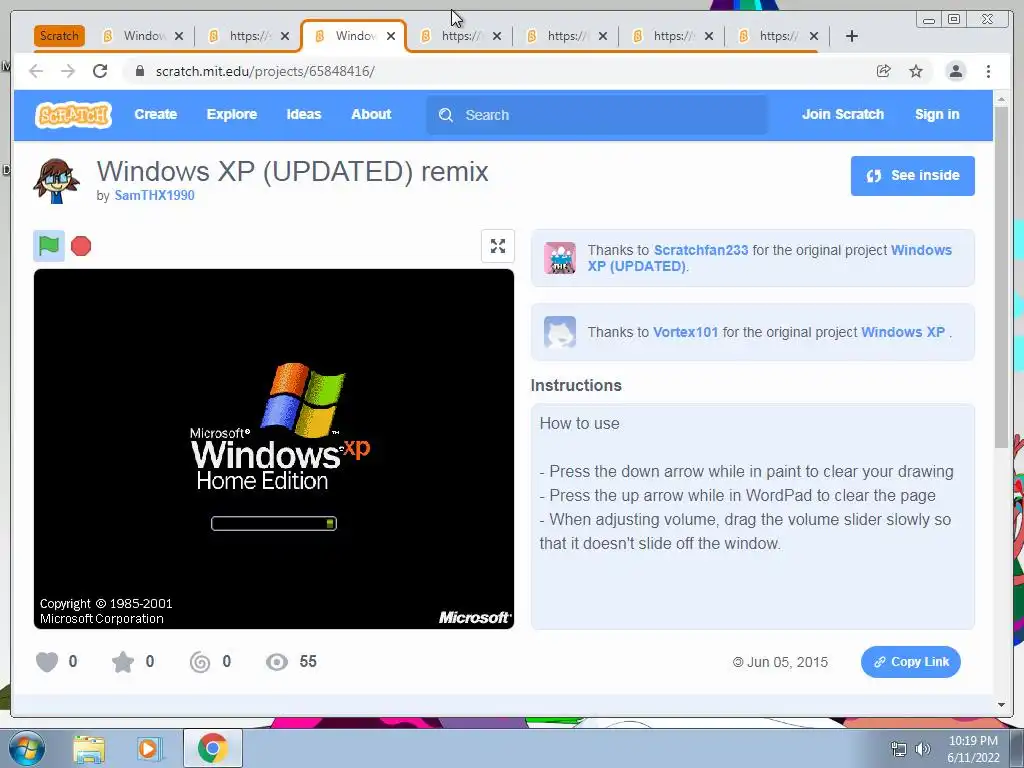1024x768 pixels.
Task: Click SamTHX1990's avatar next to the title
Action: tap(56, 181)
